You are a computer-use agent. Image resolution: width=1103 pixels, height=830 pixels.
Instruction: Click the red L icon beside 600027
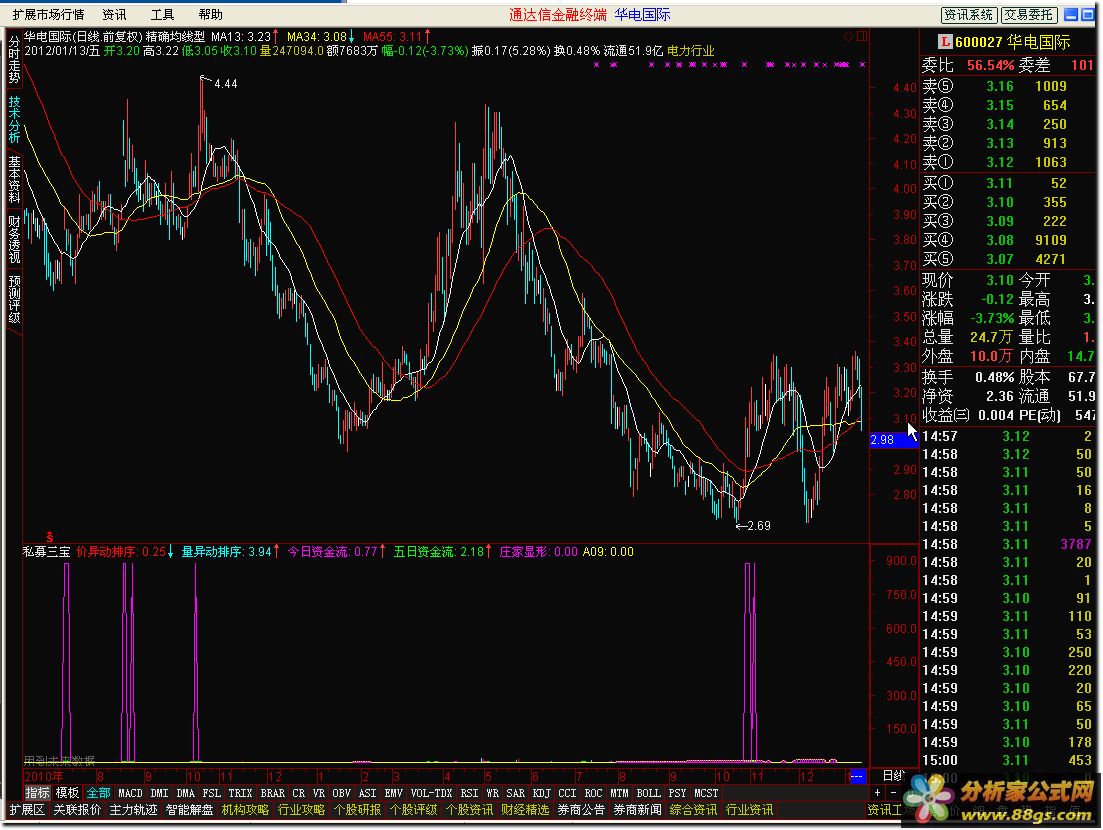[943, 42]
